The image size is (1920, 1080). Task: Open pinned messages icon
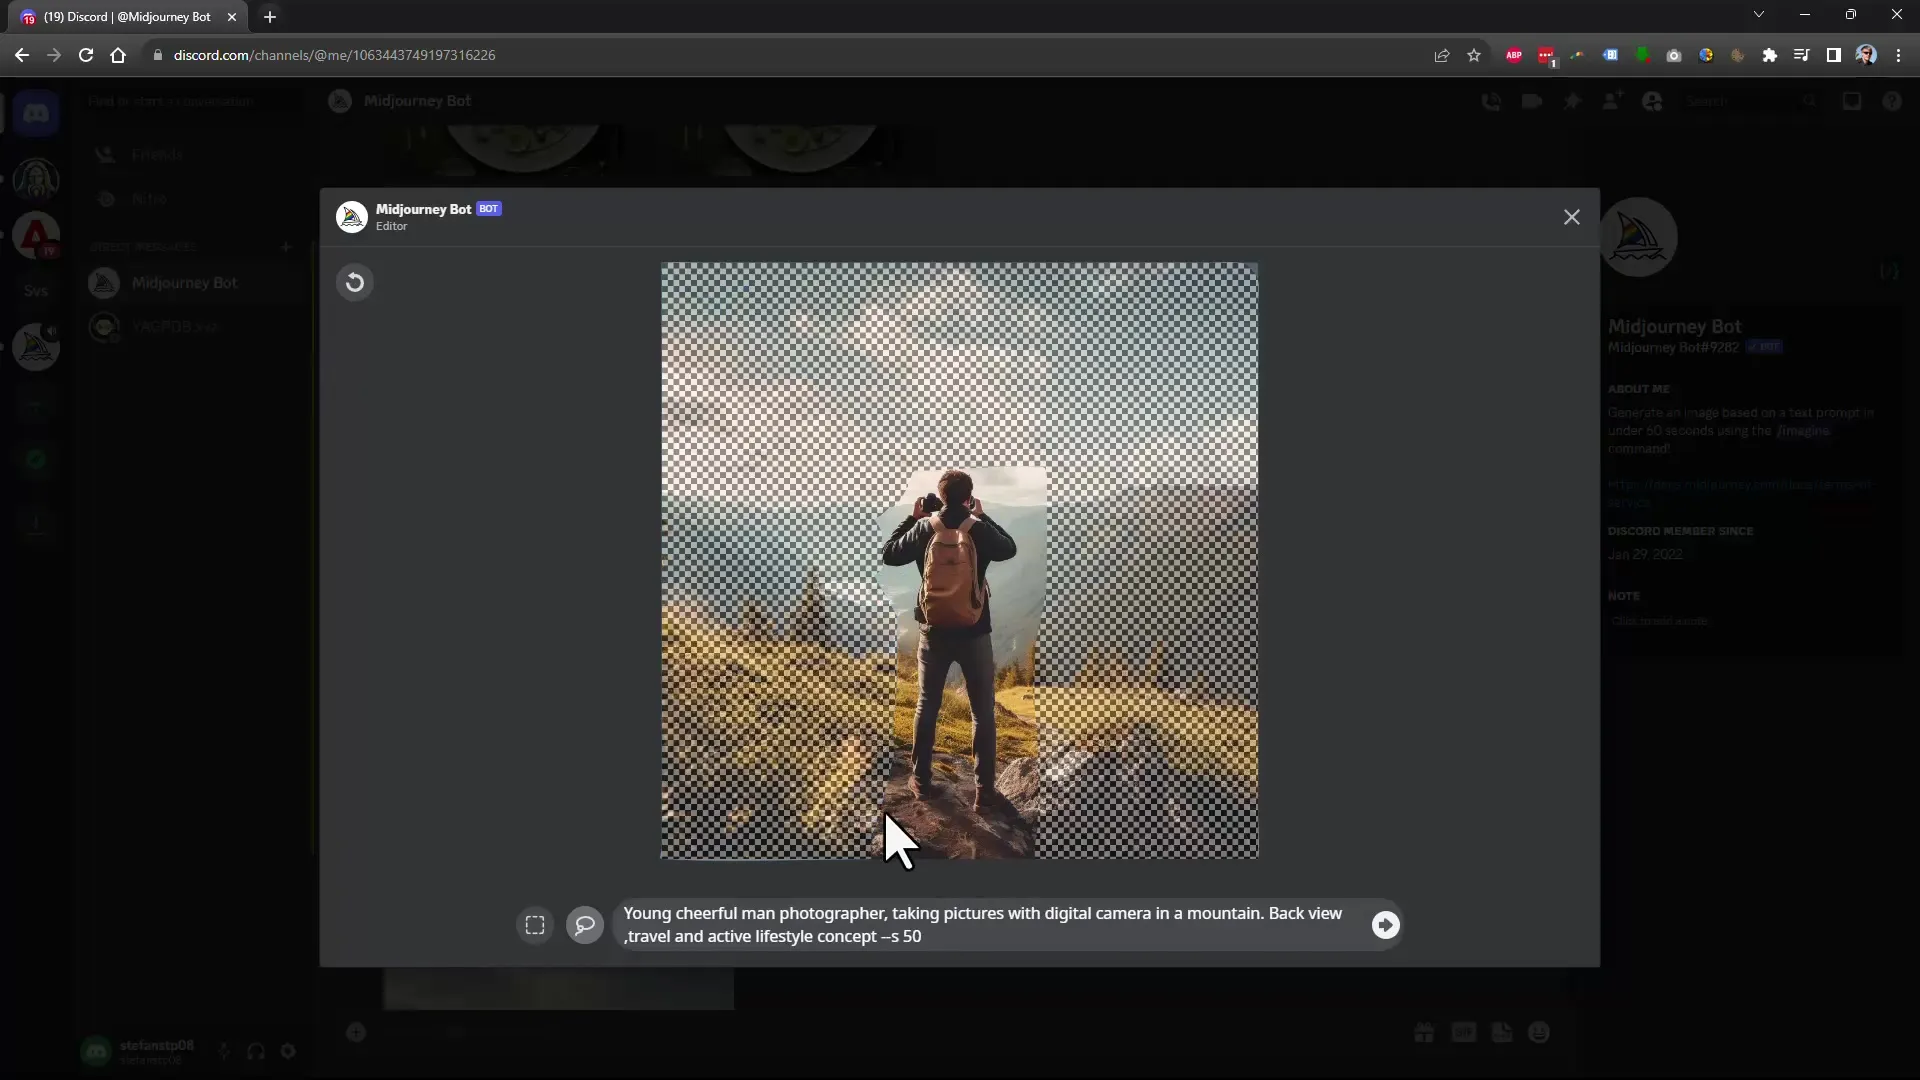1572,101
